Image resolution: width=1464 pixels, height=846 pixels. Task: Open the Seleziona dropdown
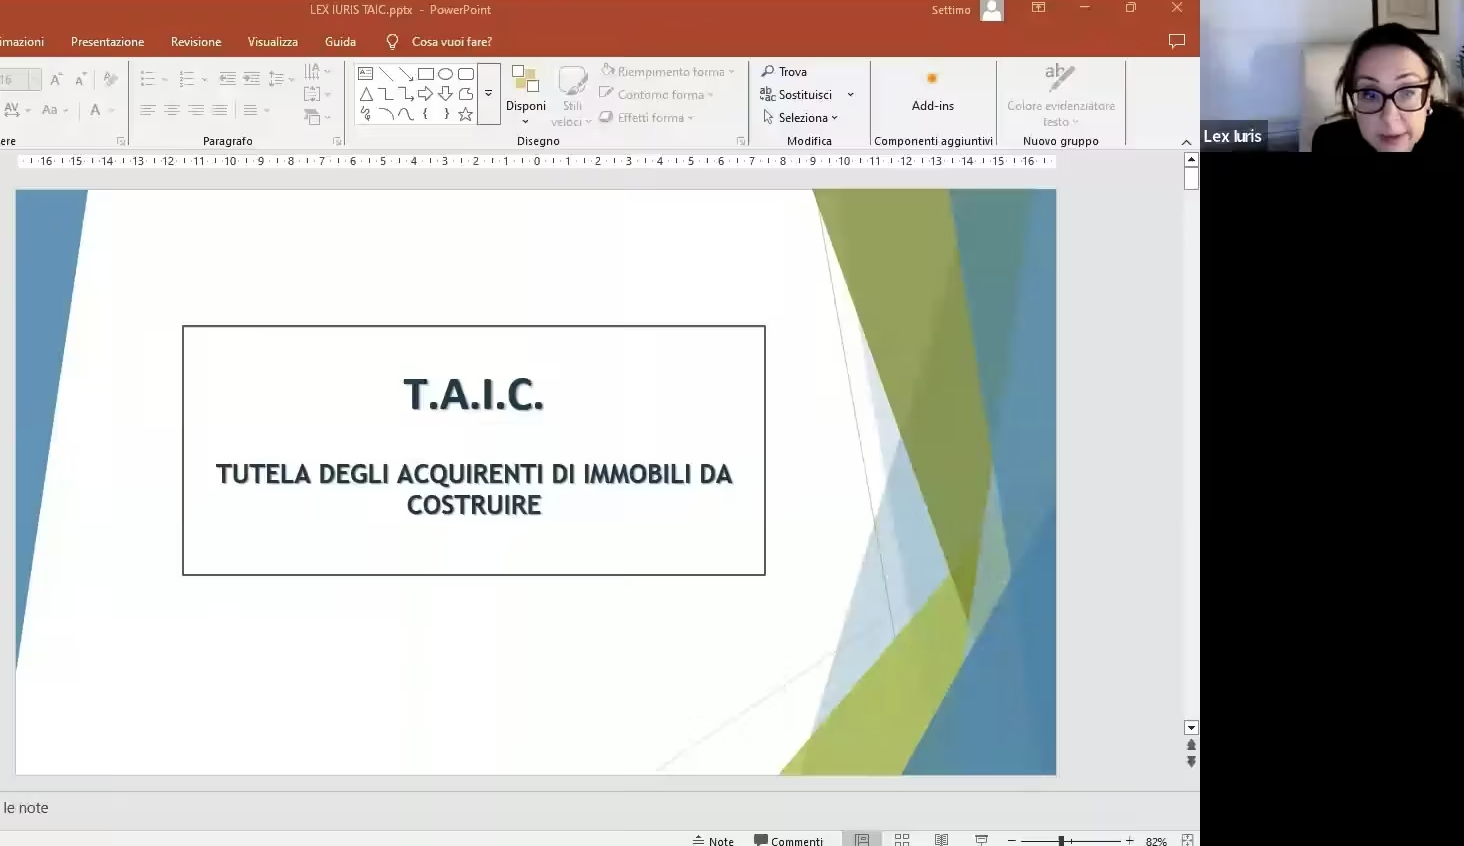801,118
